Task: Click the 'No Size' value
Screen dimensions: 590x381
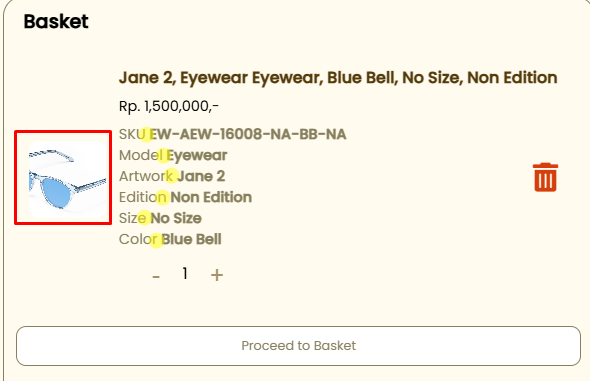Action: (x=176, y=218)
